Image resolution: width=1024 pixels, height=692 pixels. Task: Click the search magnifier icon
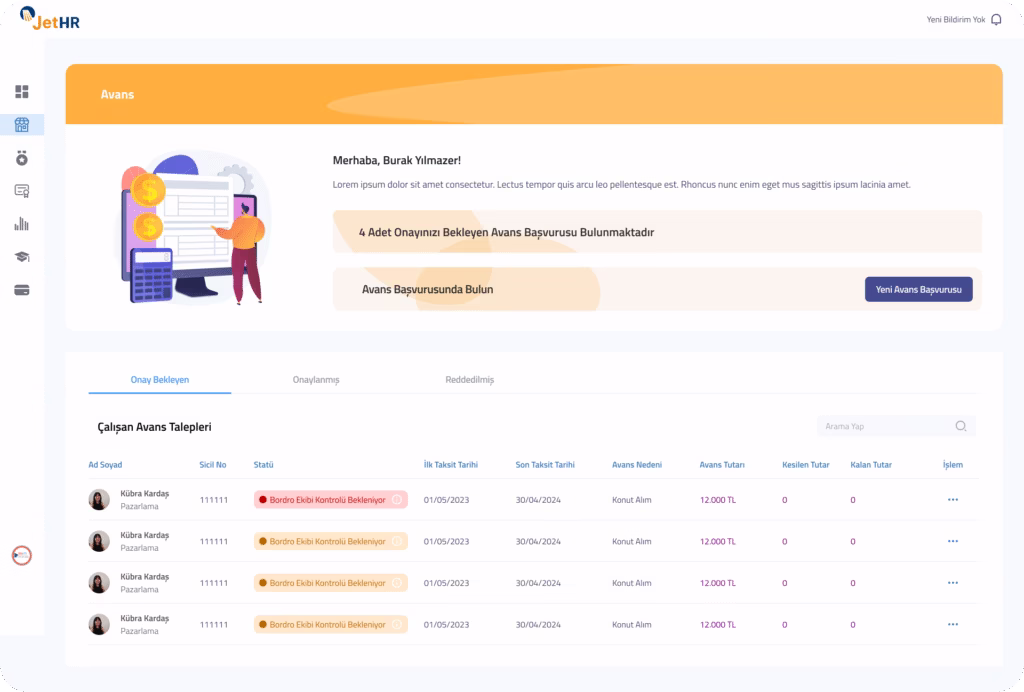961,426
